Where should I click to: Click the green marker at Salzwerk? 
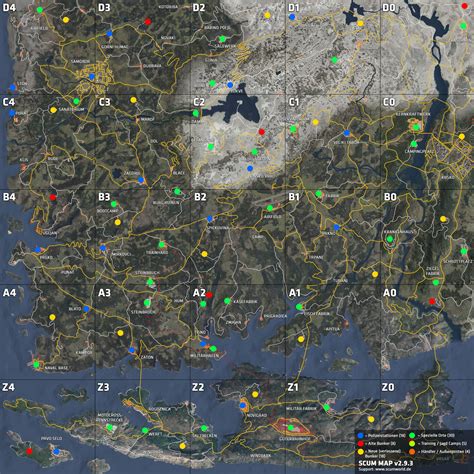click(222, 39)
